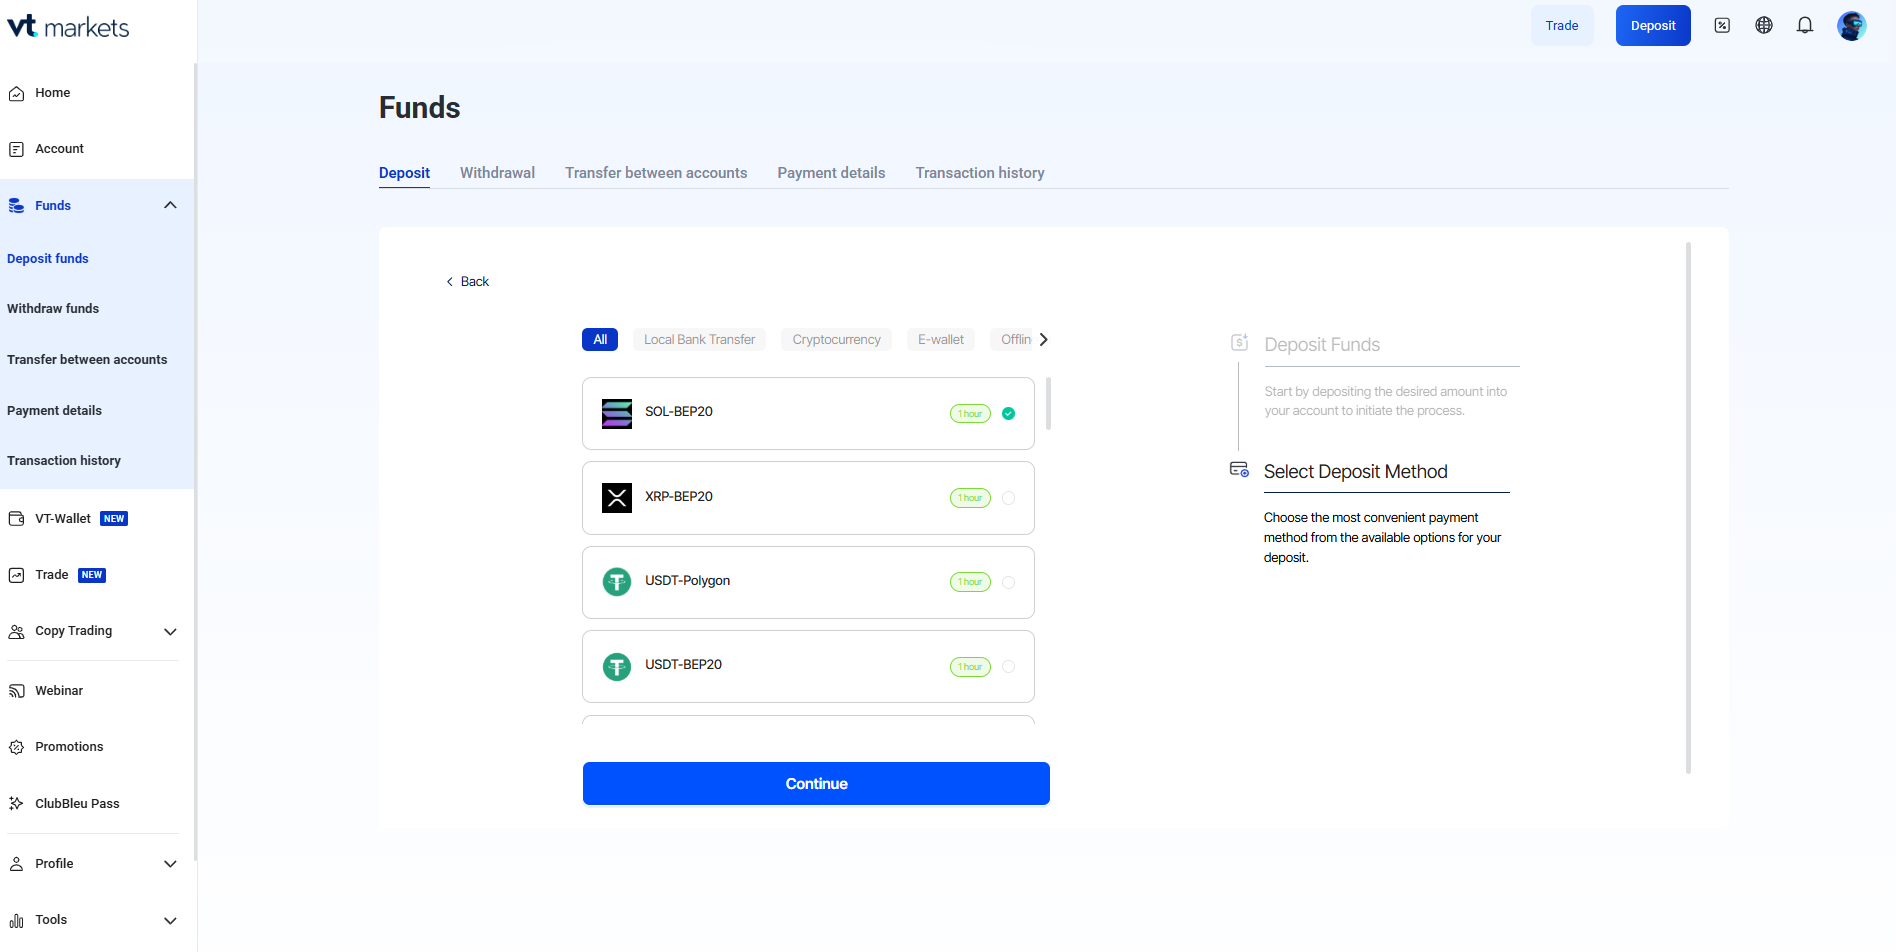Click the SOL-BEP20 coin logo
The height and width of the screenshot is (952, 1896).
click(x=617, y=413)
